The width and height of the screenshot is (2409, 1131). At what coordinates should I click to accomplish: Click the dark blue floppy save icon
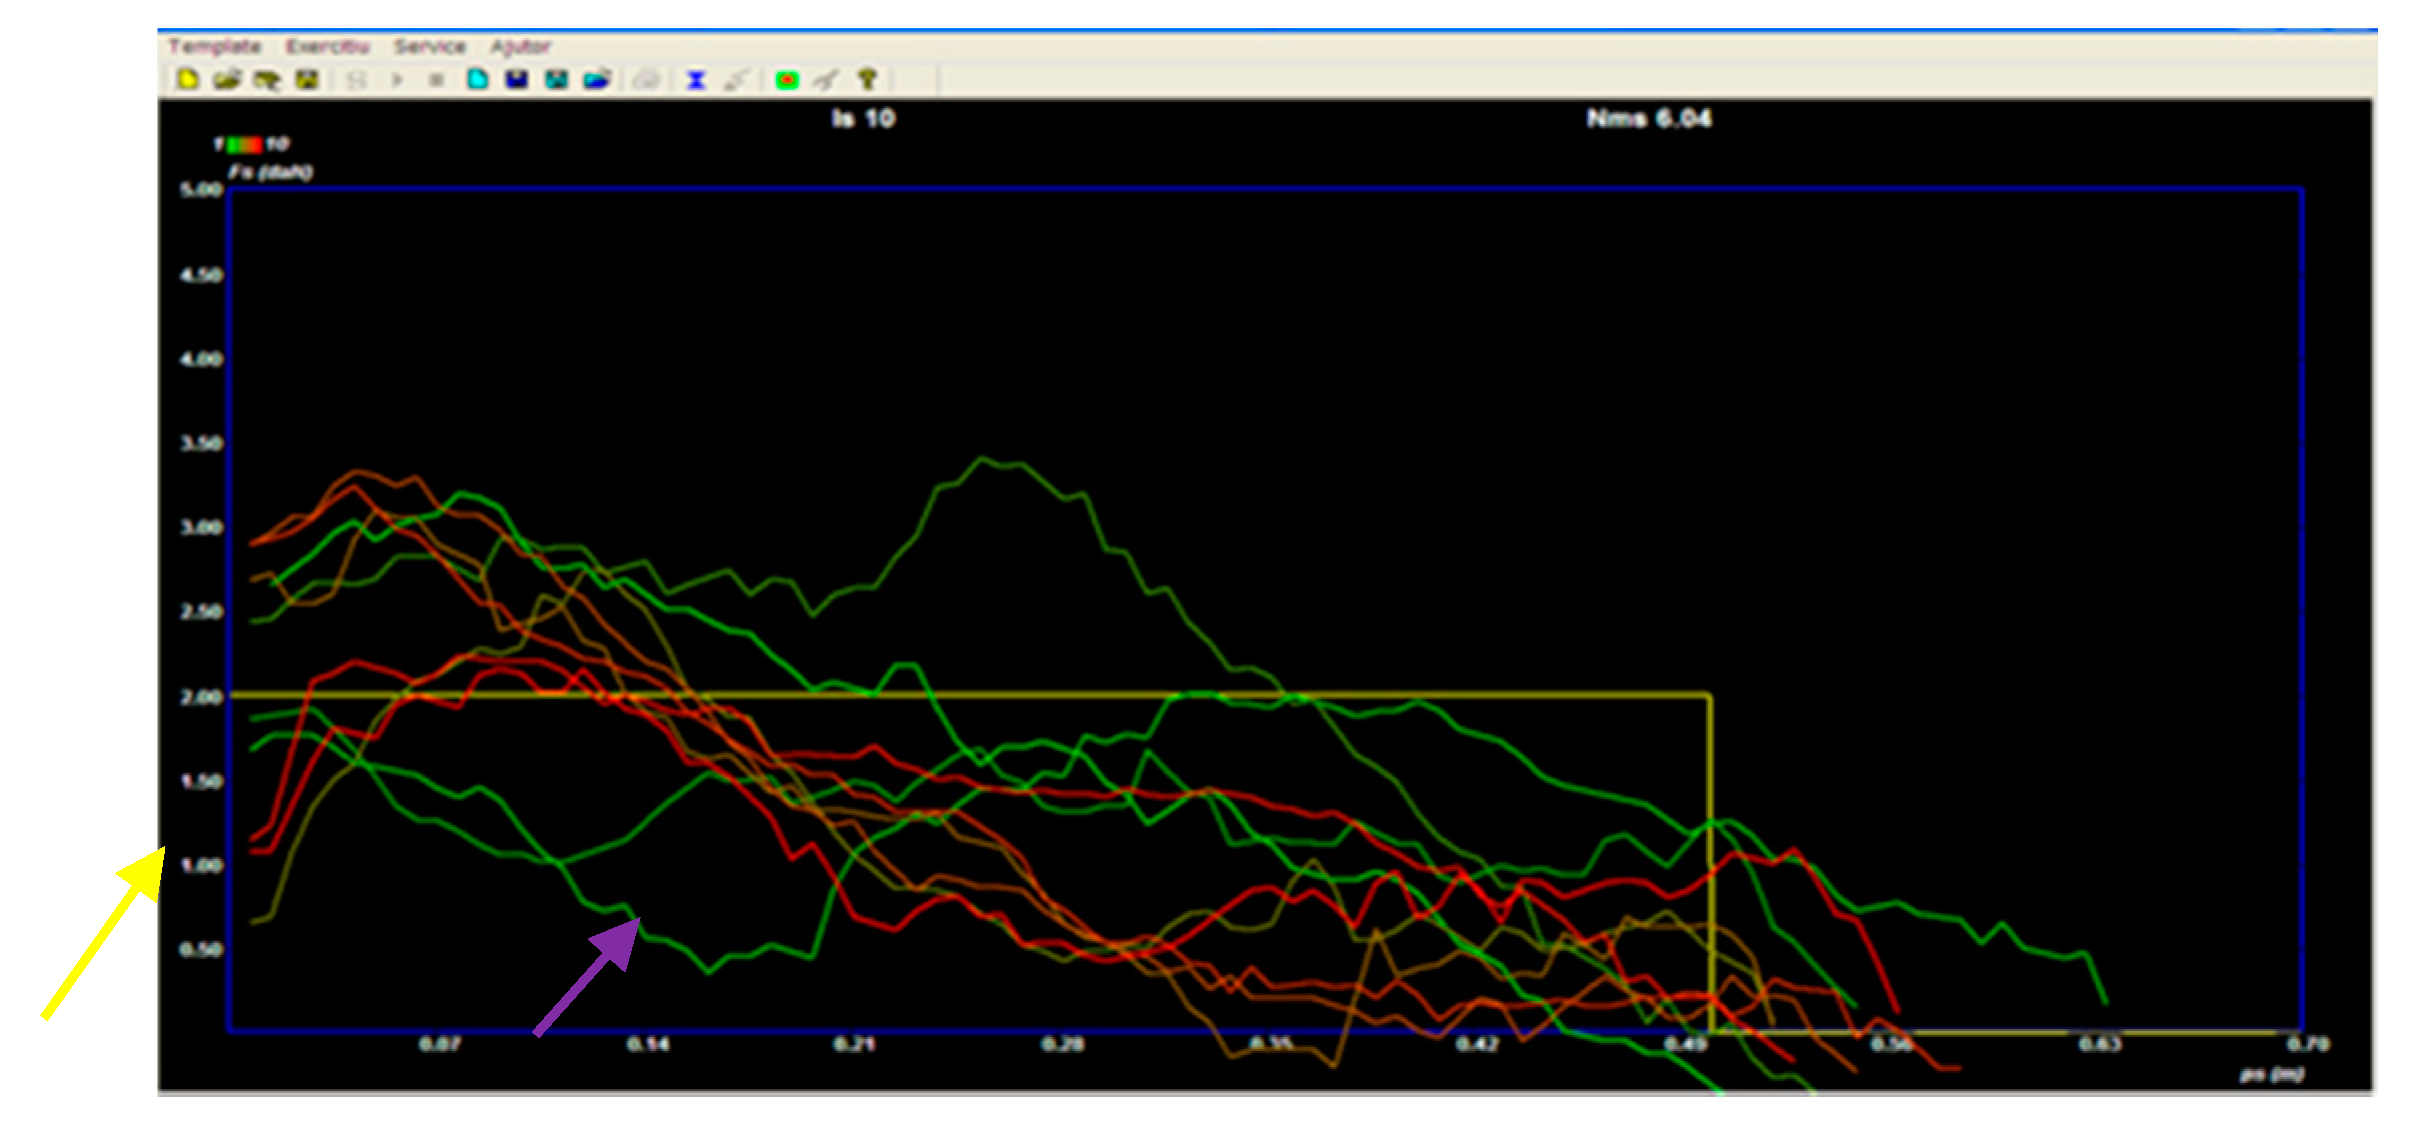click(516, 79)
